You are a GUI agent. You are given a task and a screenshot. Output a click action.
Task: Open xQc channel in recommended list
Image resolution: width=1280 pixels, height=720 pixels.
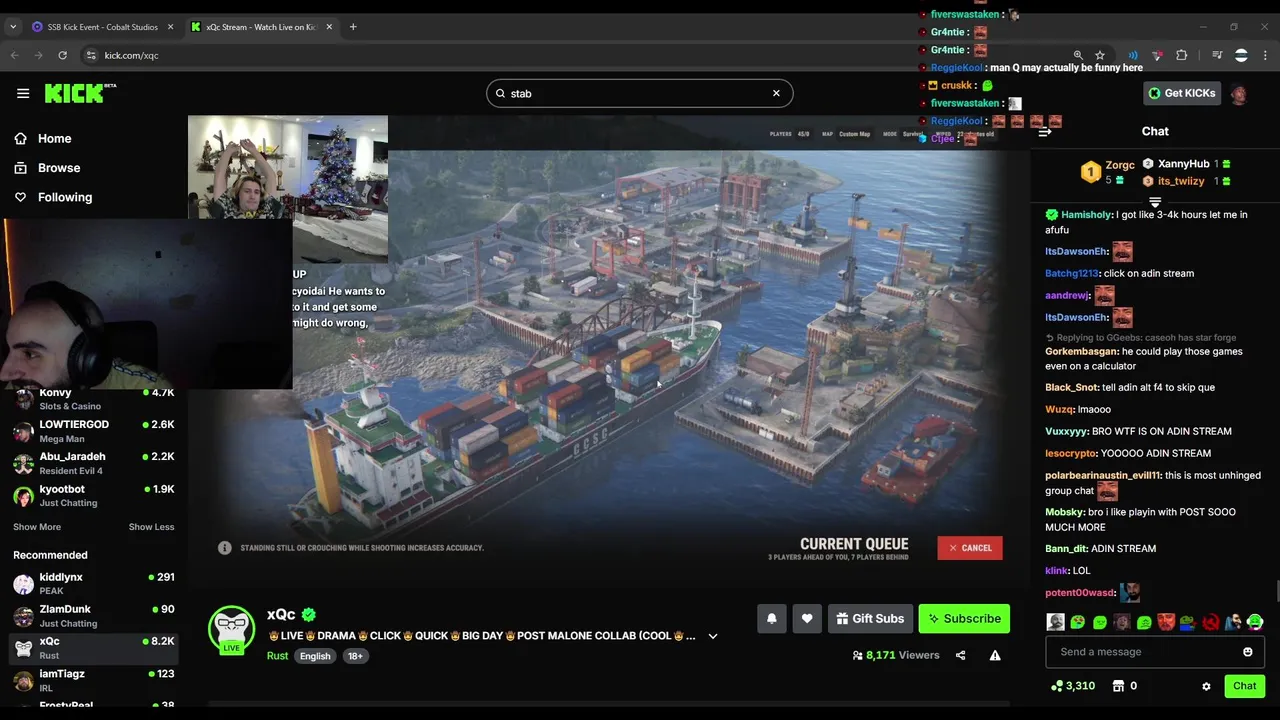pos(93,647)
